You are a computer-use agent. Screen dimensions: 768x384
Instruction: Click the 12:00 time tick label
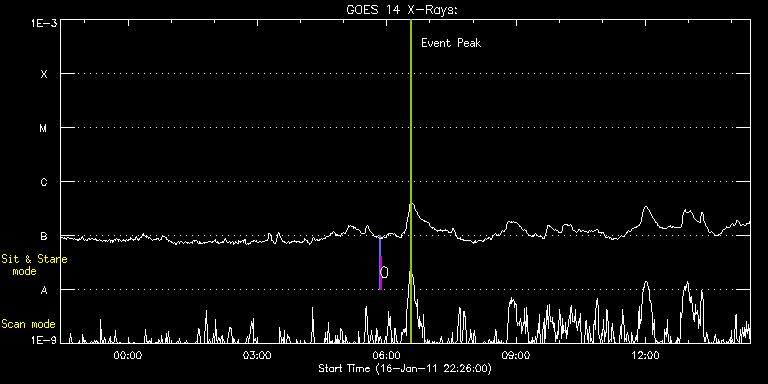[x=646, y=356]
